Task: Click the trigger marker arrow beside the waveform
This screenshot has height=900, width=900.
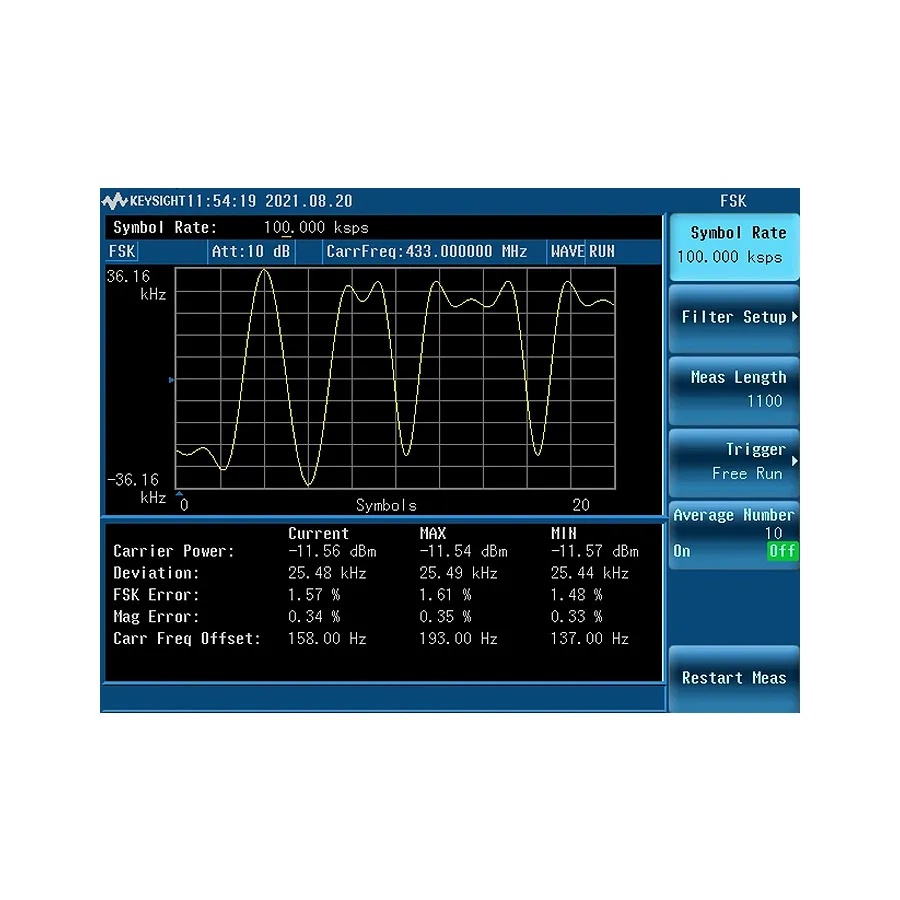Action: 170,380
